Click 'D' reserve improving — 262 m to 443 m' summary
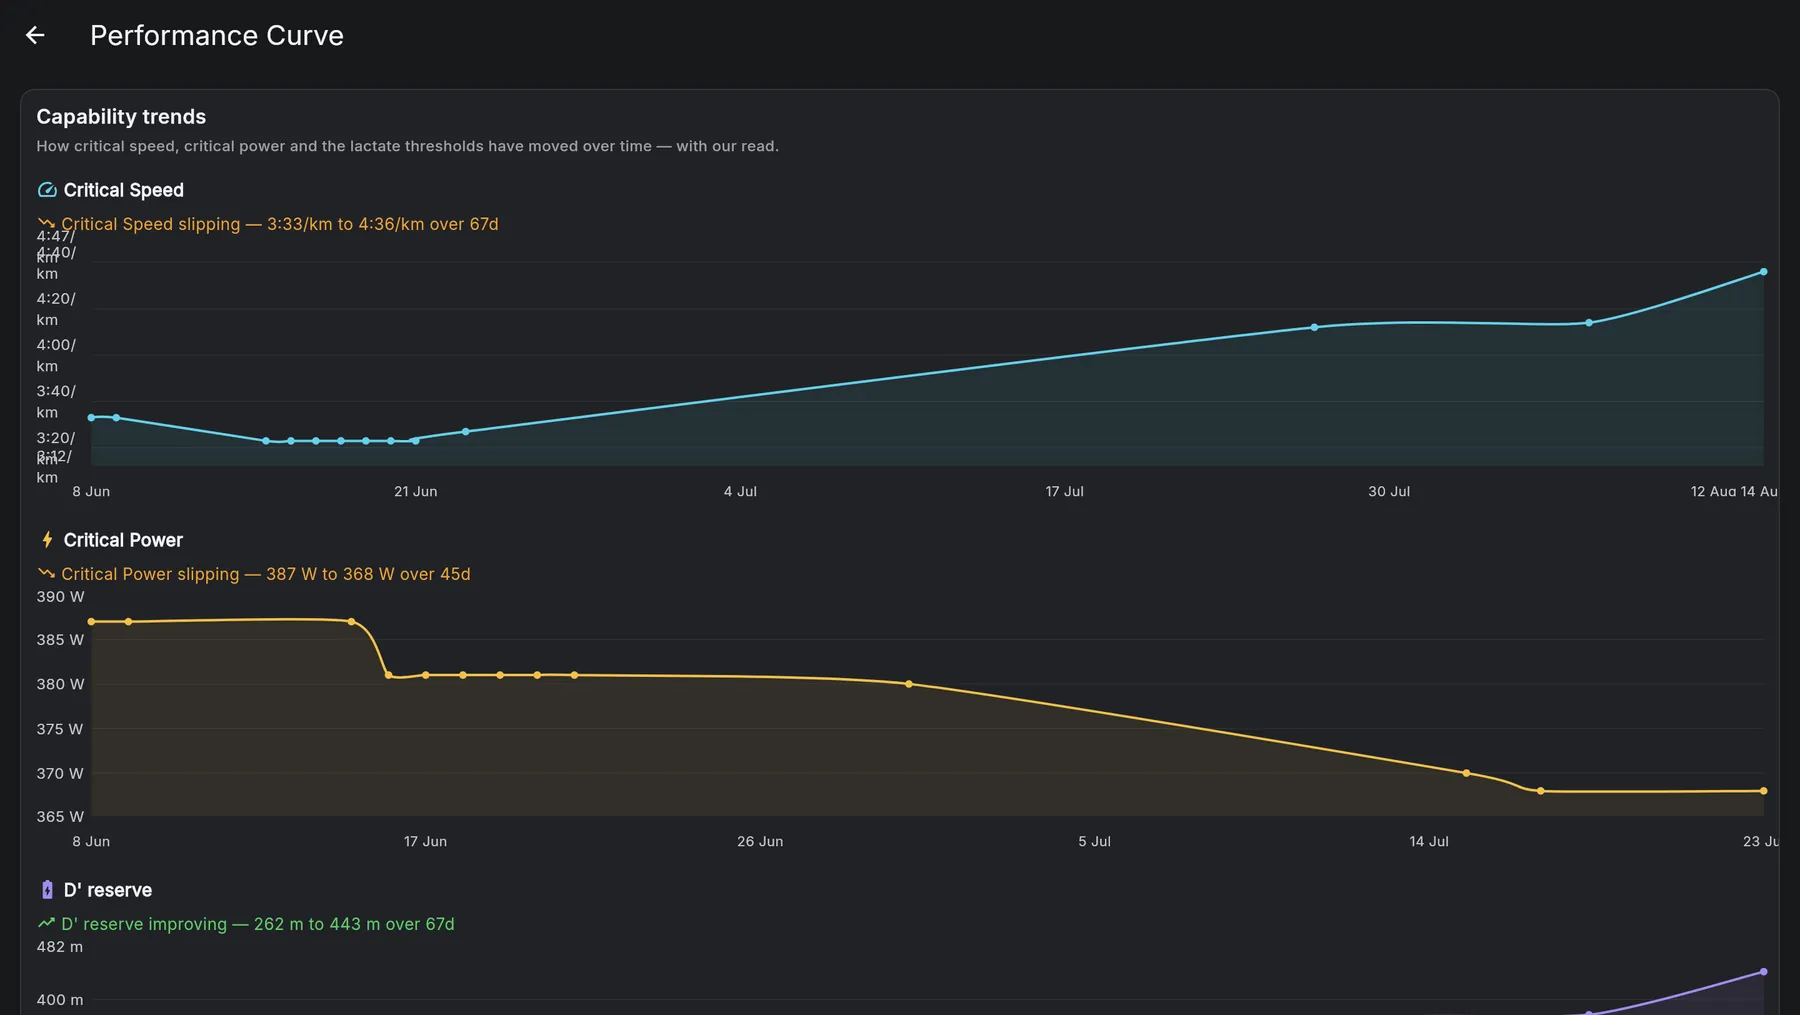1800x1015 pixels. (258, 924)
